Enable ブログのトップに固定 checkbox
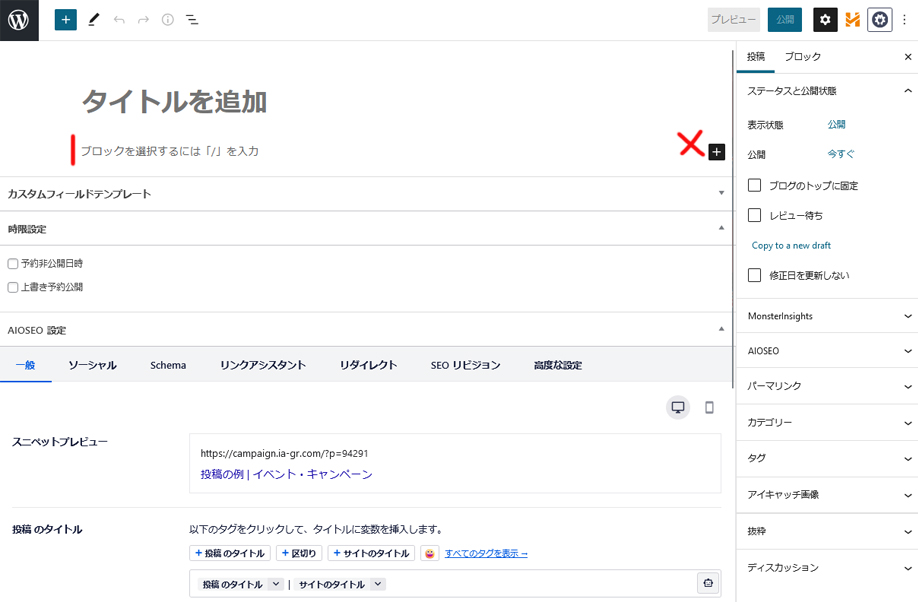918x602 pixels. pyautogui.click(x=755, y=185)
